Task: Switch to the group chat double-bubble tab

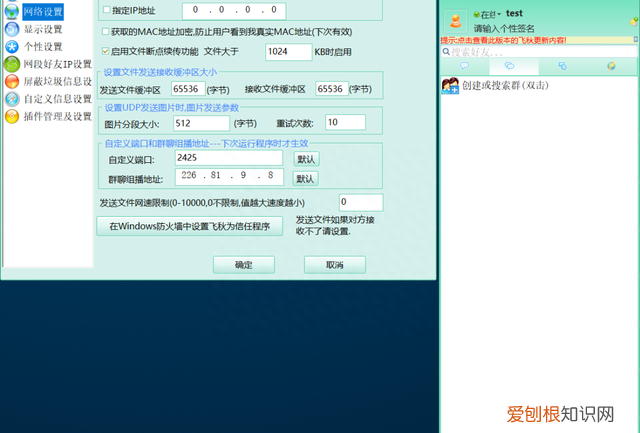Action: pos(509,66)
